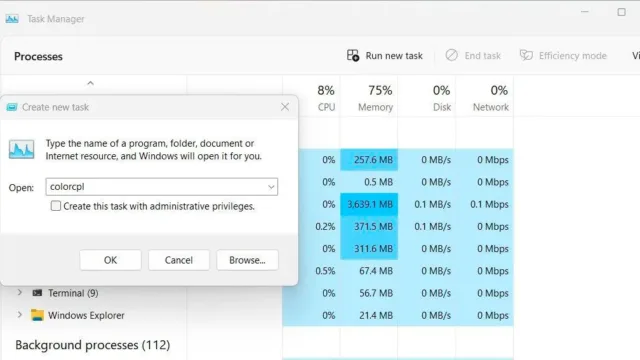Click the 3,639.1 MB memory cell

point(369,204)
